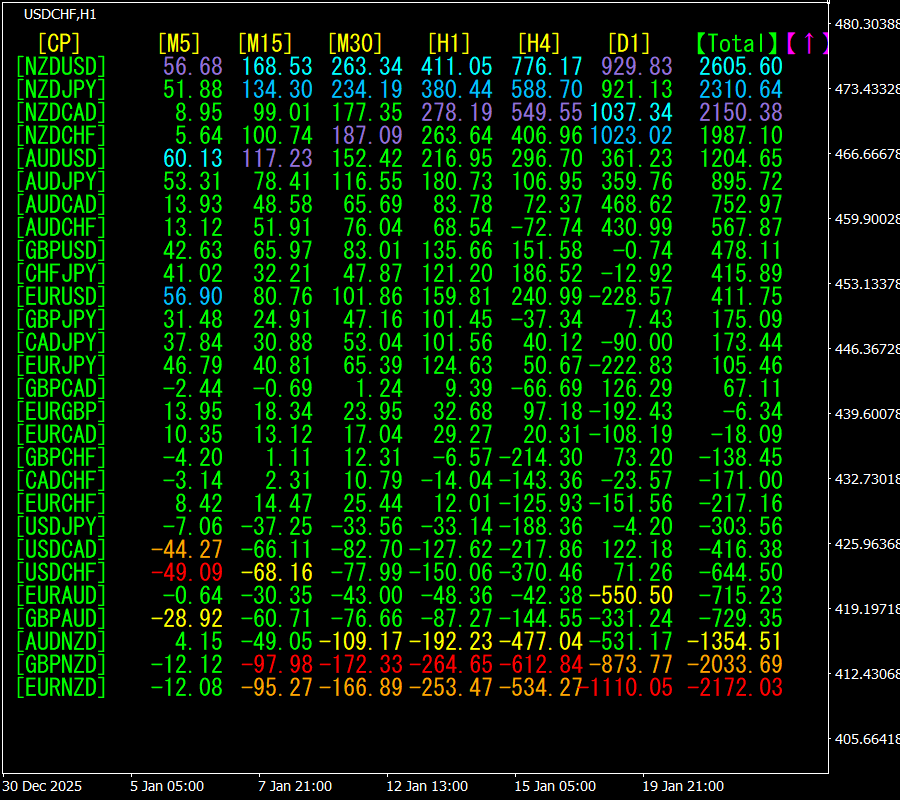Select the [CP] column header
Image resolution: width=900 pixels, height=800 pixels.
point(59,44)
